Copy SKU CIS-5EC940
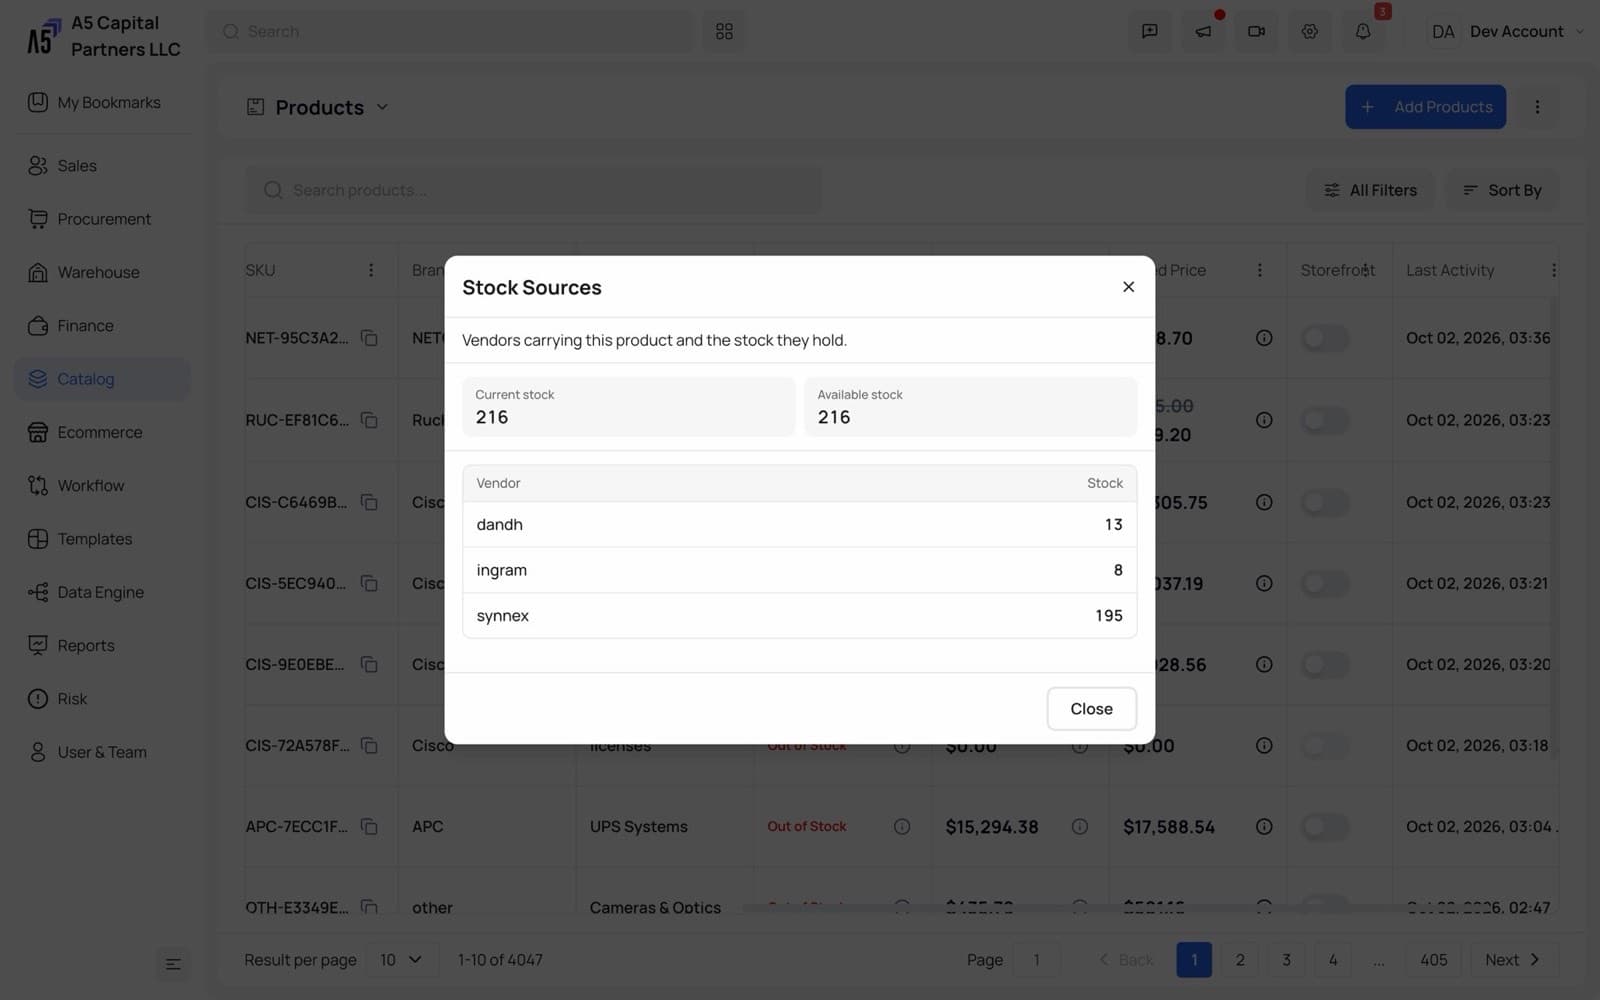The image size is (1600, 1000). [369, 583]
